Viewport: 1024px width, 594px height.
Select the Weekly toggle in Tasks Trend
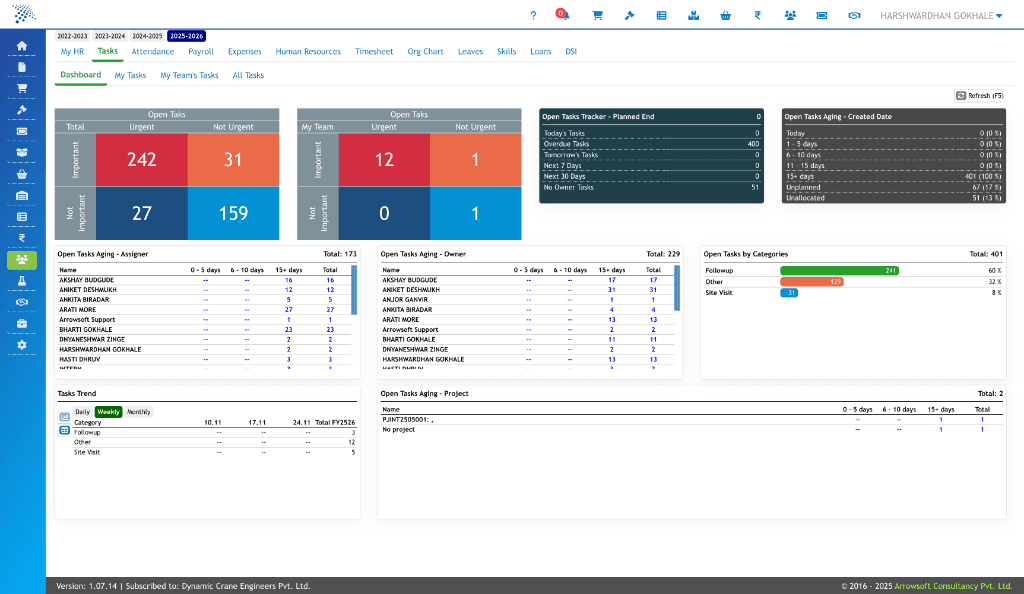pos(108,412)
